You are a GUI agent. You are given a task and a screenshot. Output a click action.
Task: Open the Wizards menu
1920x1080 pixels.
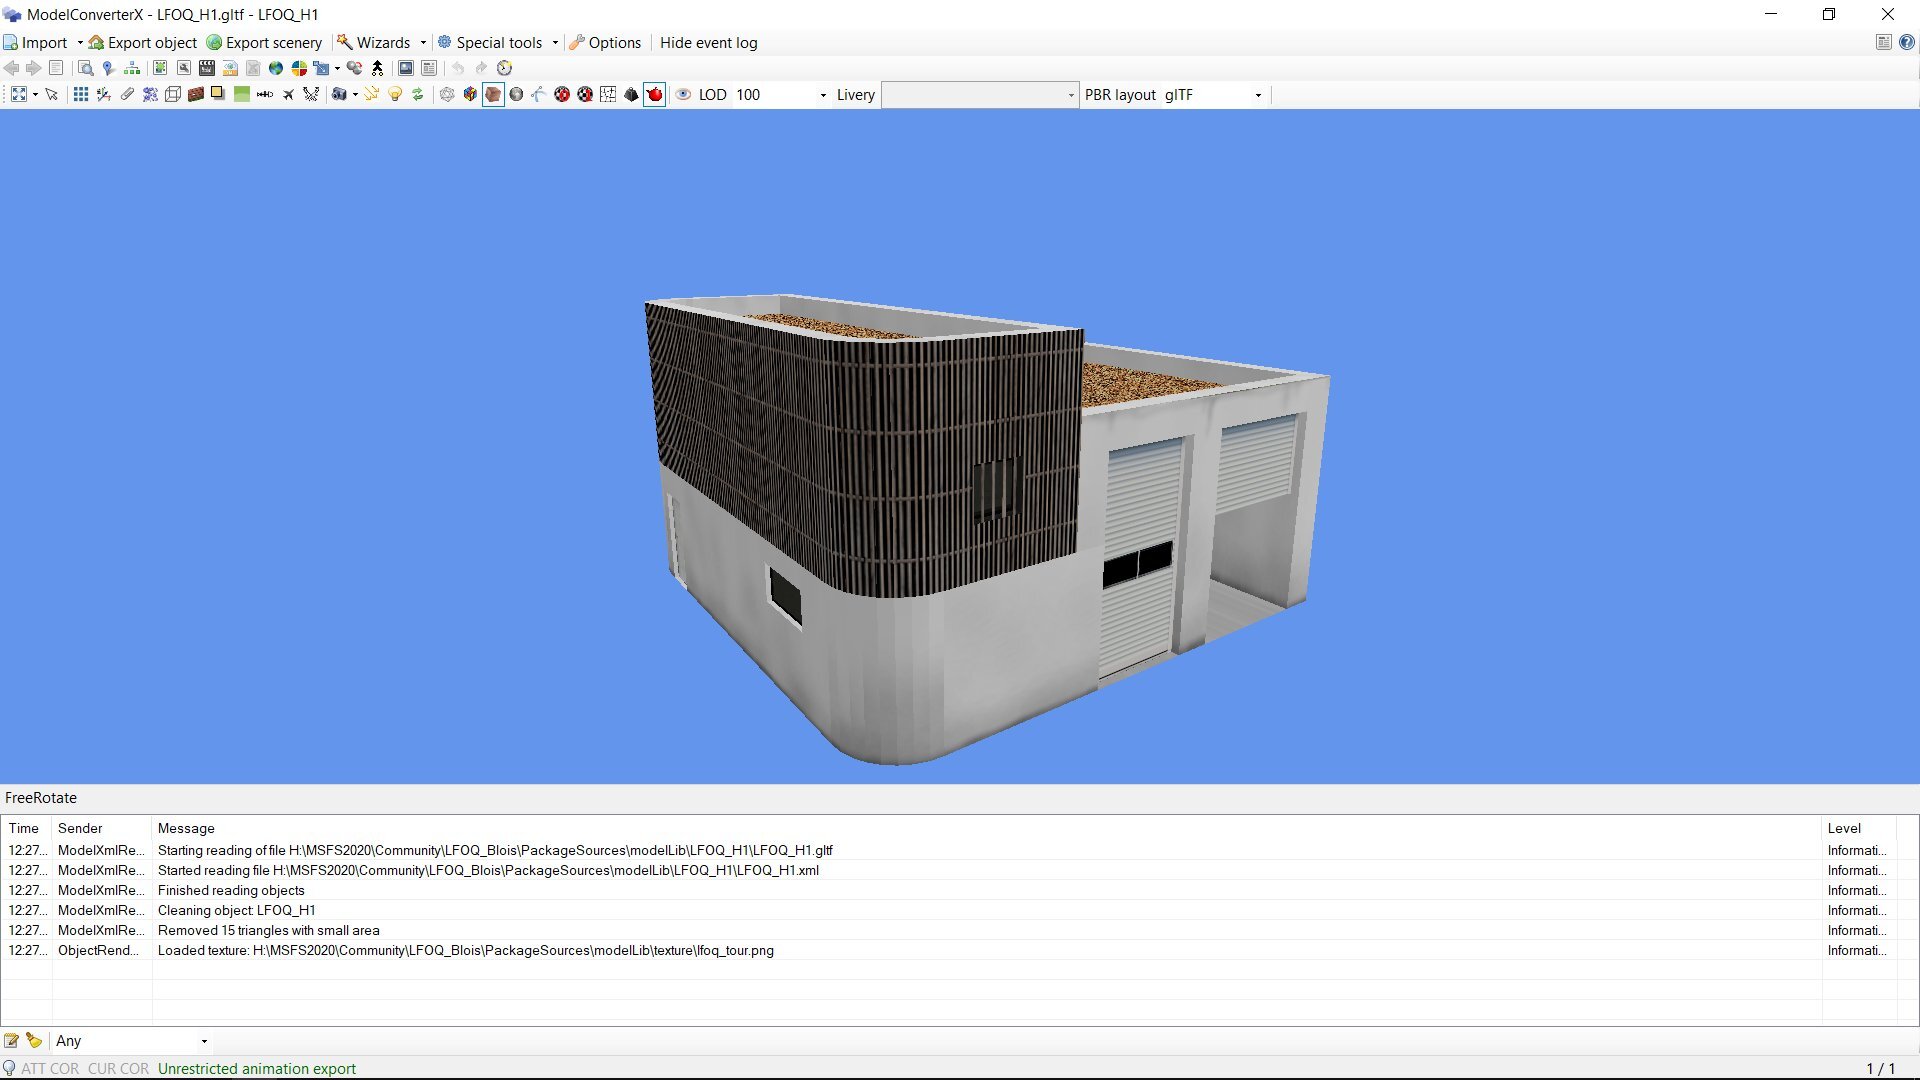coord(382,42)
